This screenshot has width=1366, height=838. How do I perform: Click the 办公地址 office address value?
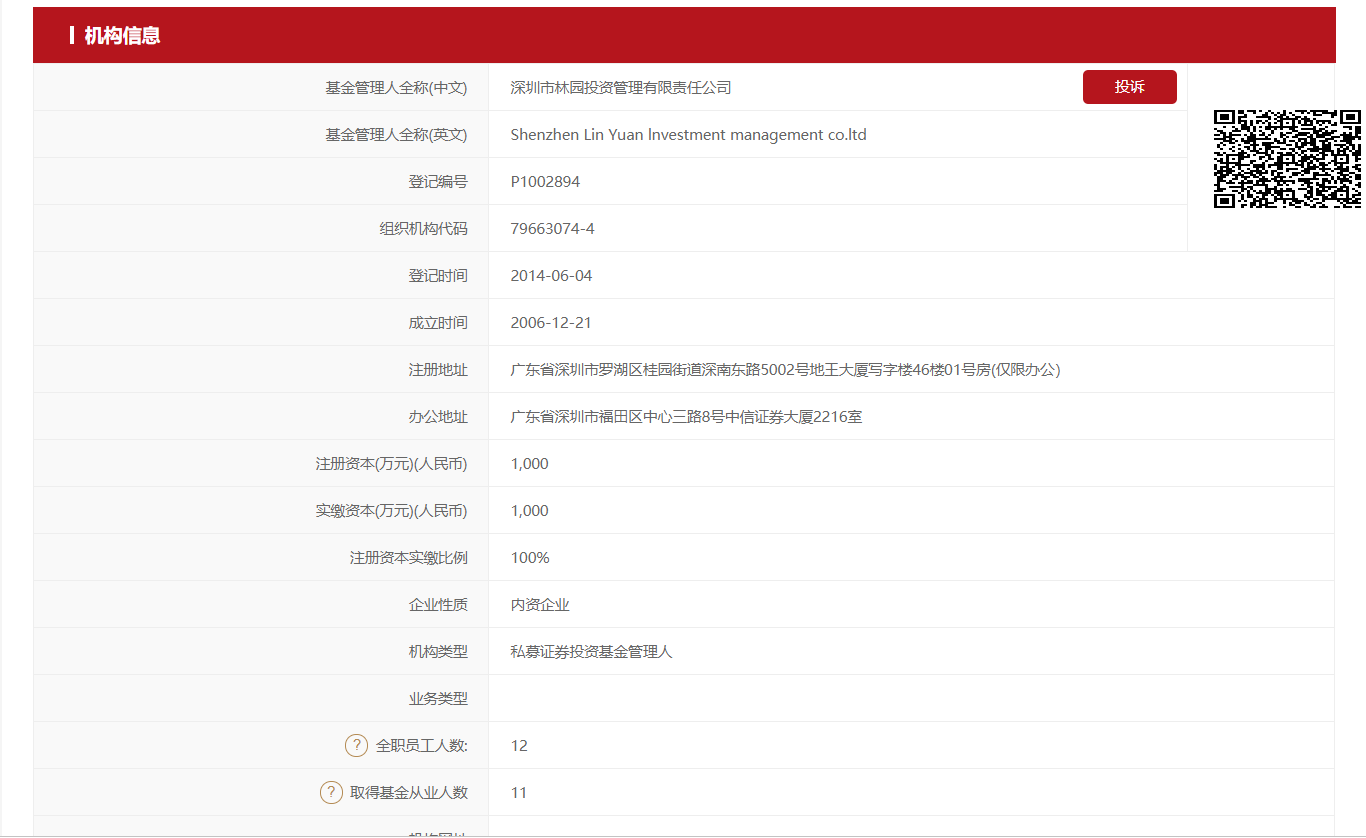(686, 417)
